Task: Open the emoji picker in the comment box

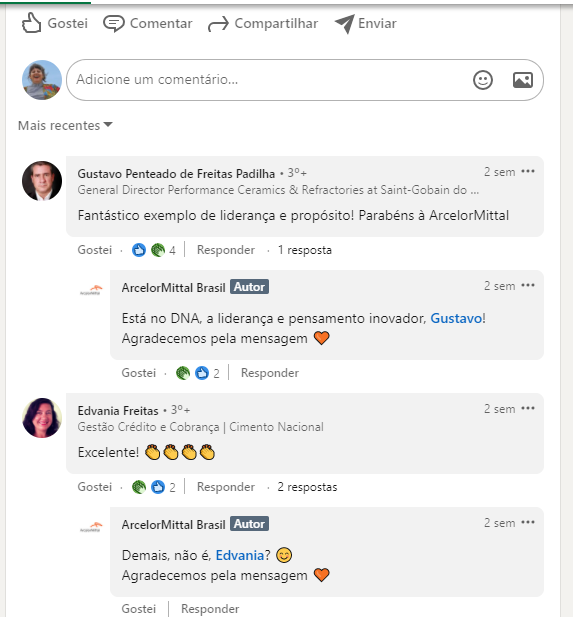Action: pyautogui.click(x=482, y=80)
